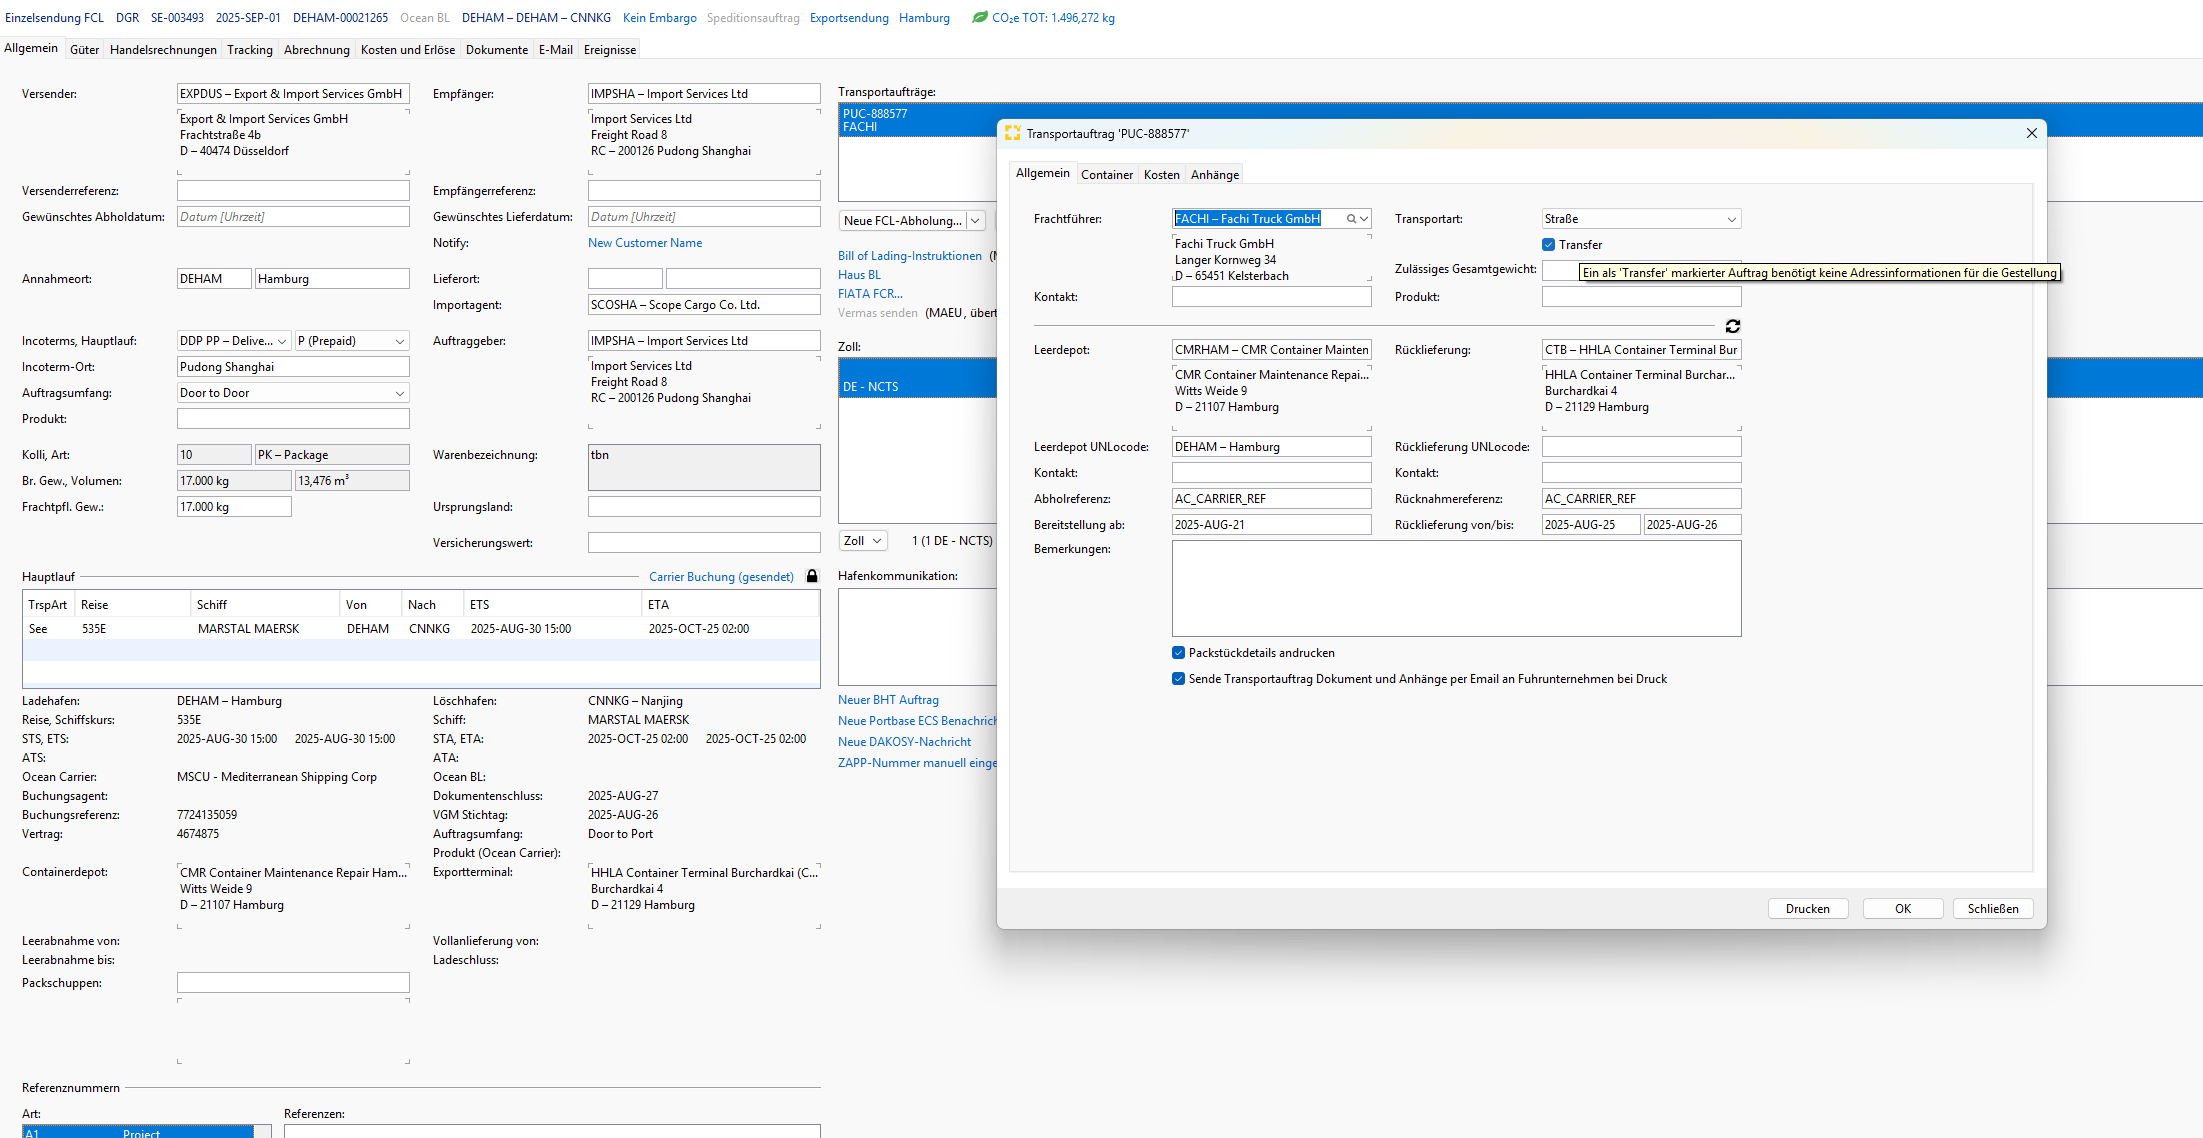Click the magnifier icon in Frachtführer field
The width and height of the screenshot is (2203, 1138).
[x=1351, y=219]
